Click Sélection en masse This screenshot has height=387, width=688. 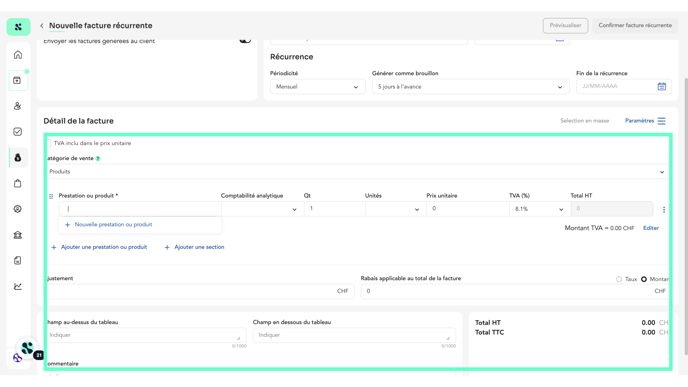[x=584, y=121]
